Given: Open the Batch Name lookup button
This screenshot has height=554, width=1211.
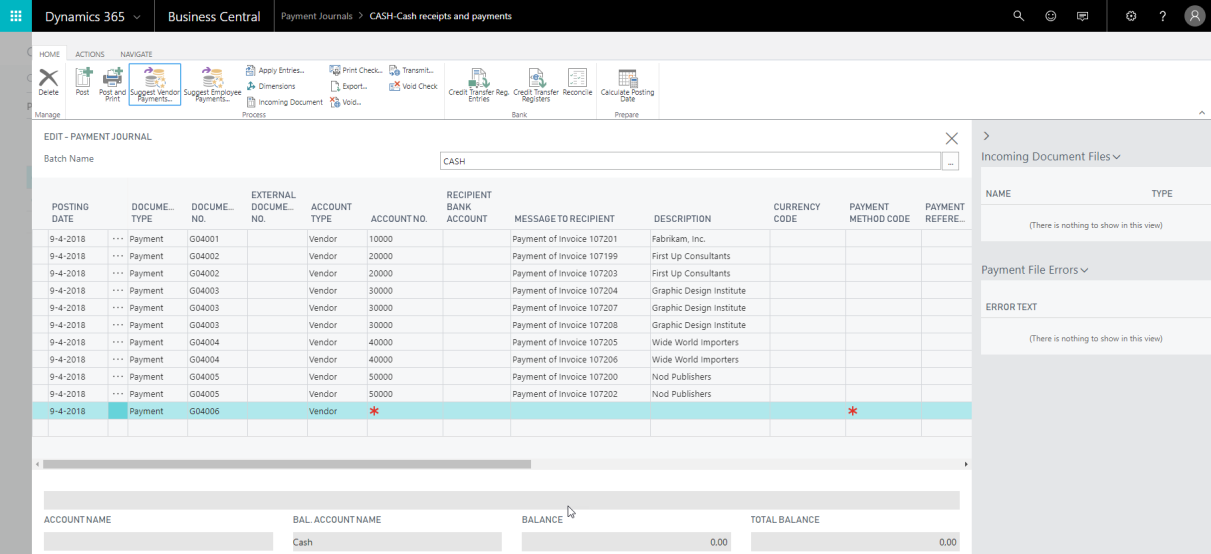Looking at the screenshot, I should click(x=951, y=161).
